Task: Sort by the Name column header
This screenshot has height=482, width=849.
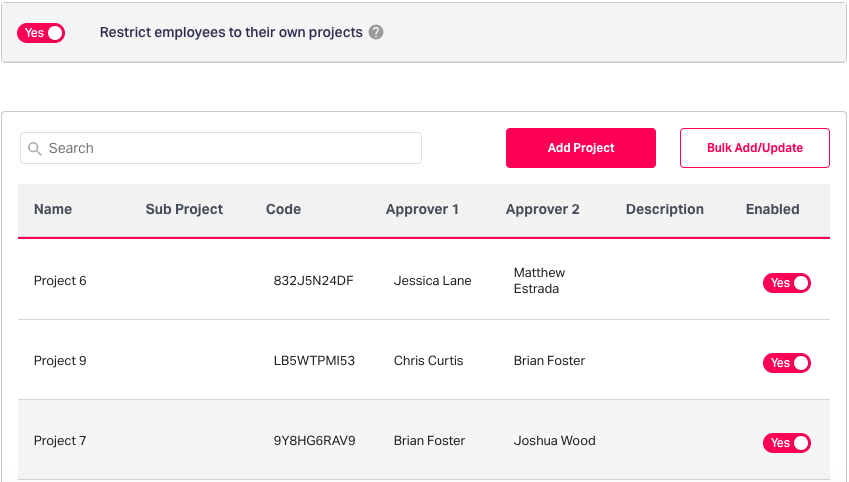Action: pos(53,210)
